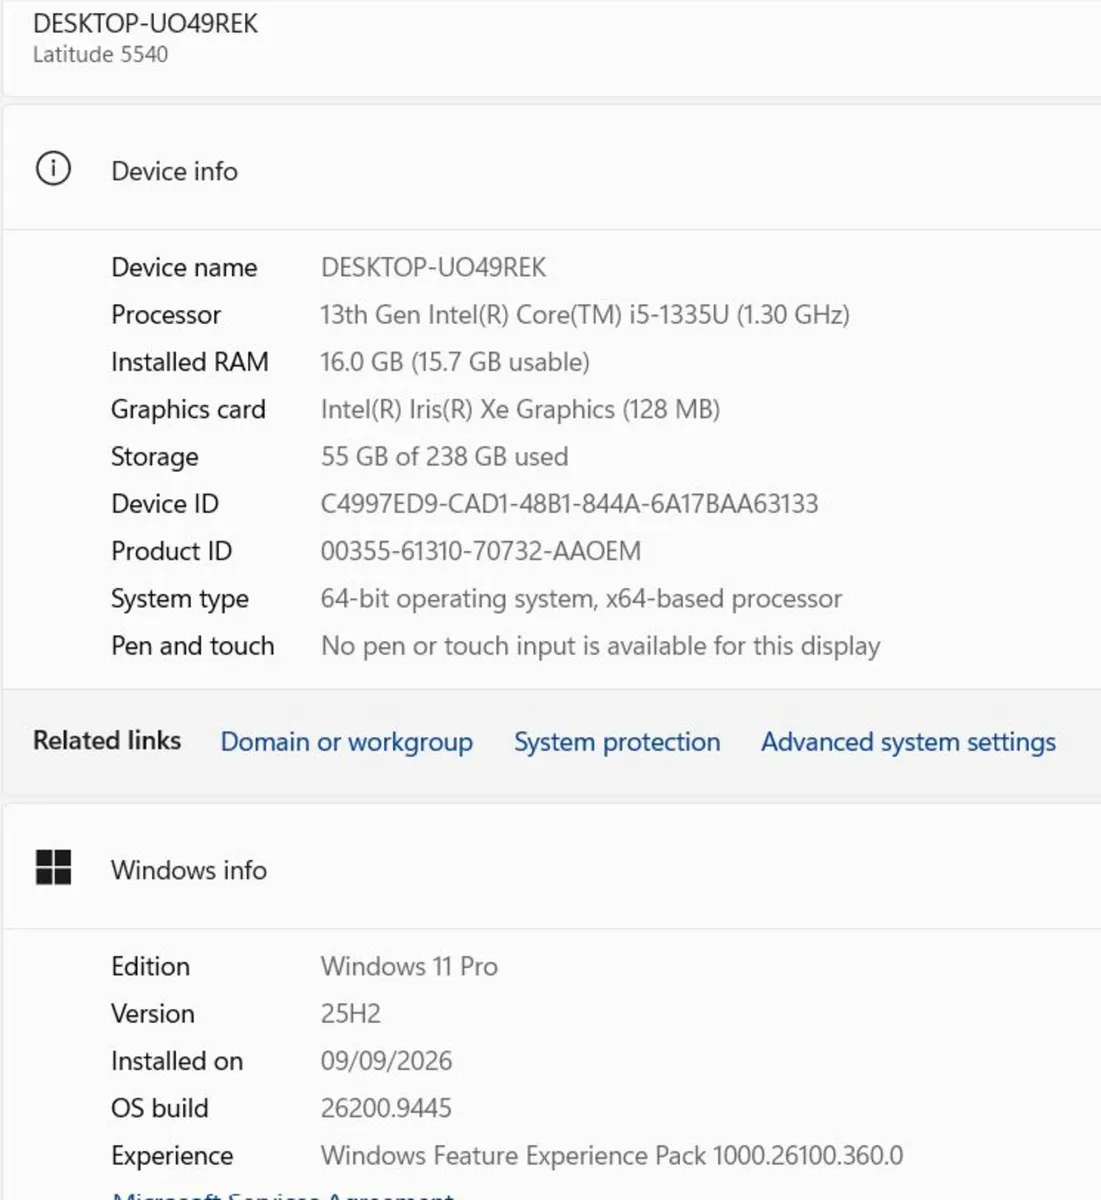
Task: Select the Device name value DESKTOP-UO49REK
Action: pyautogui.click(x=433, y=268)
